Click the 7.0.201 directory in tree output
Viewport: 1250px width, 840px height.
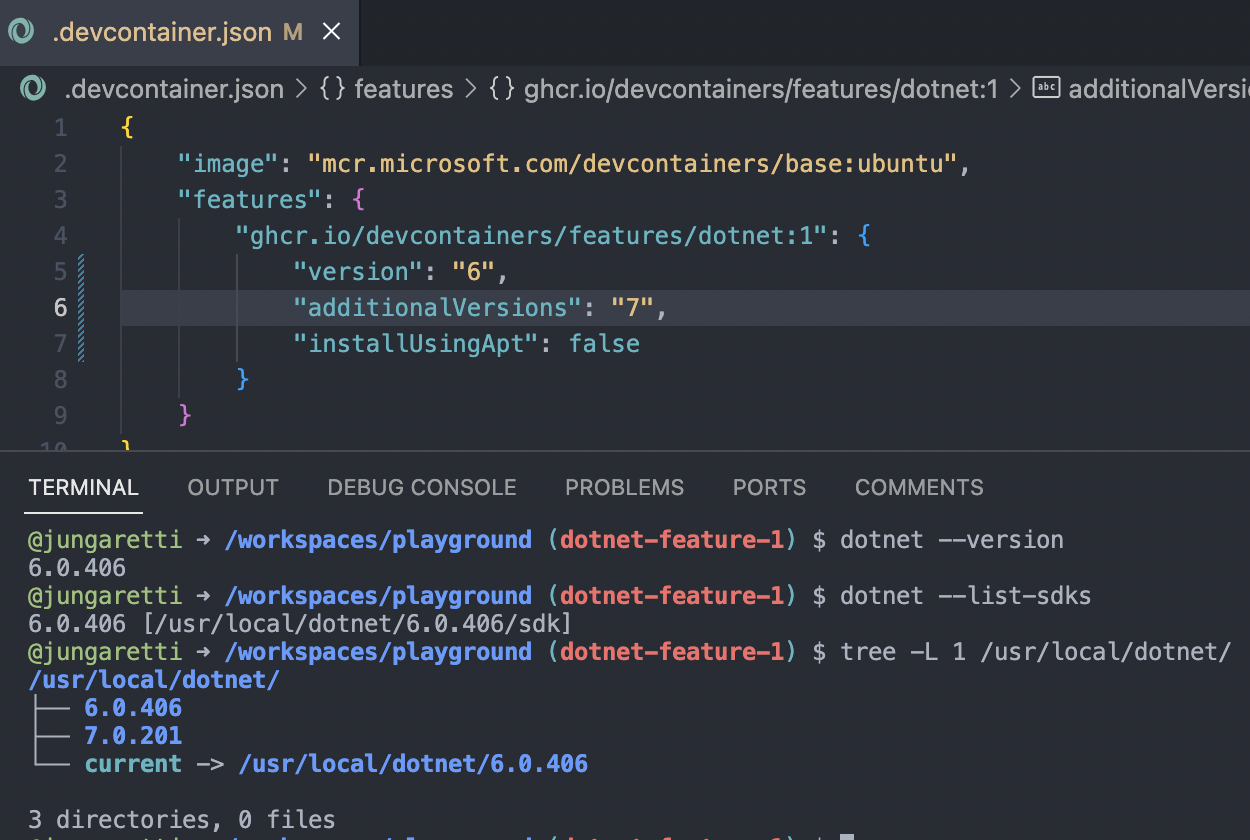coord(133,736)
